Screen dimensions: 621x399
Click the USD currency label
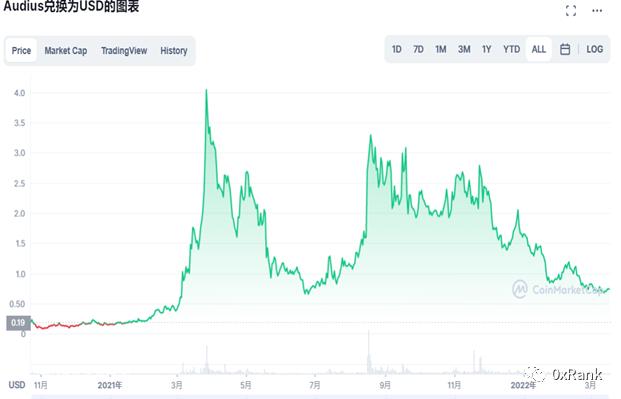coord(17,385)
